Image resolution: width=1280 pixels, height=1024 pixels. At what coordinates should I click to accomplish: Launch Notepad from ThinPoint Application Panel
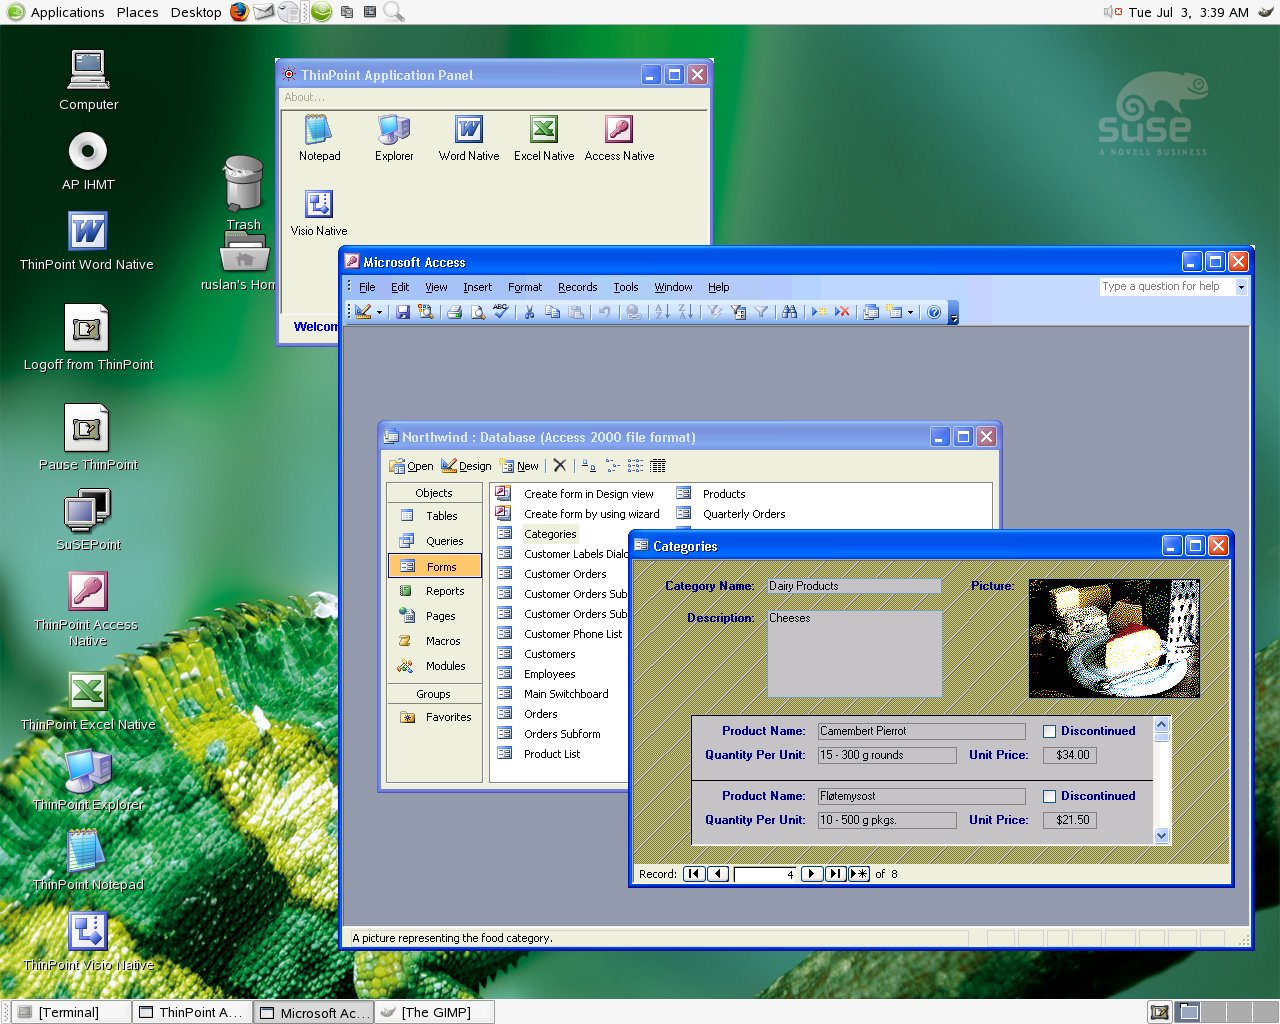tap(319, 138)
